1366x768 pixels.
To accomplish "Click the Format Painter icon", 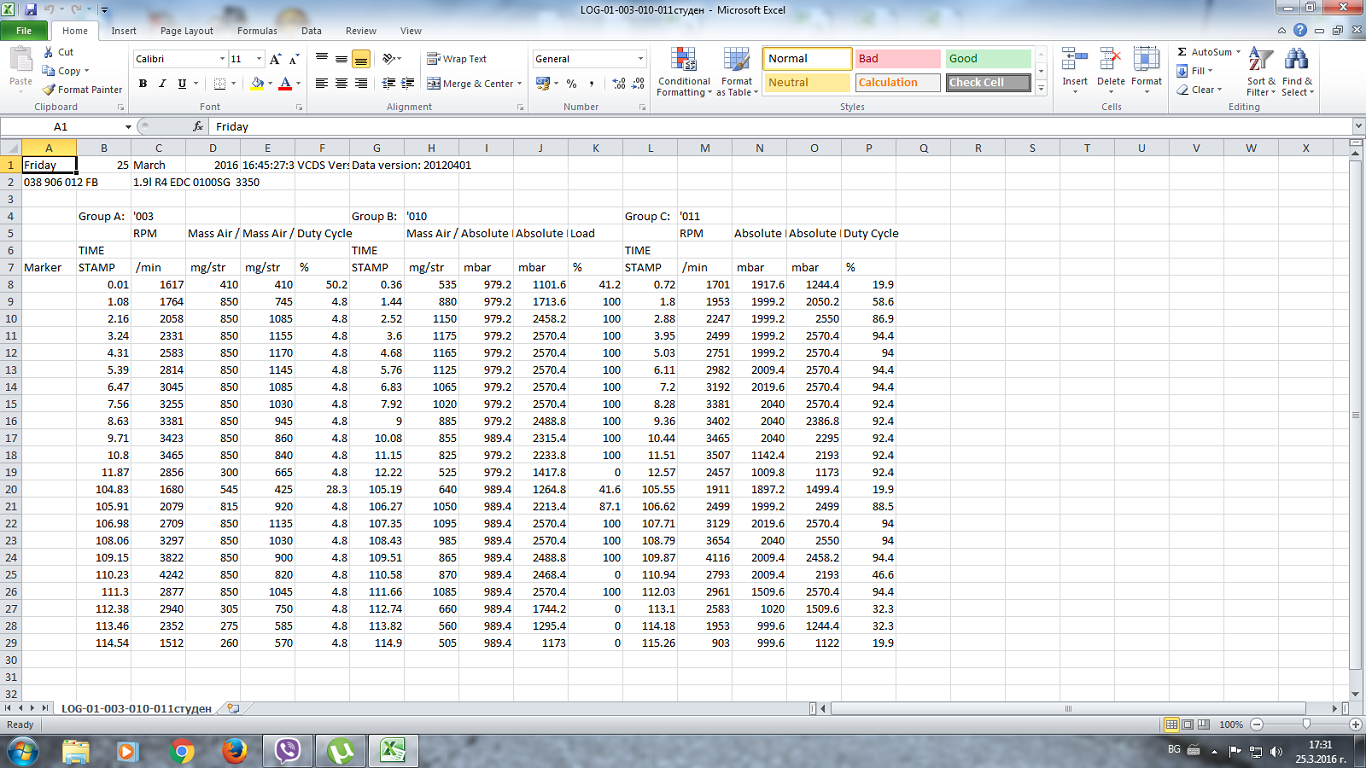I will [x=49, y=89].
